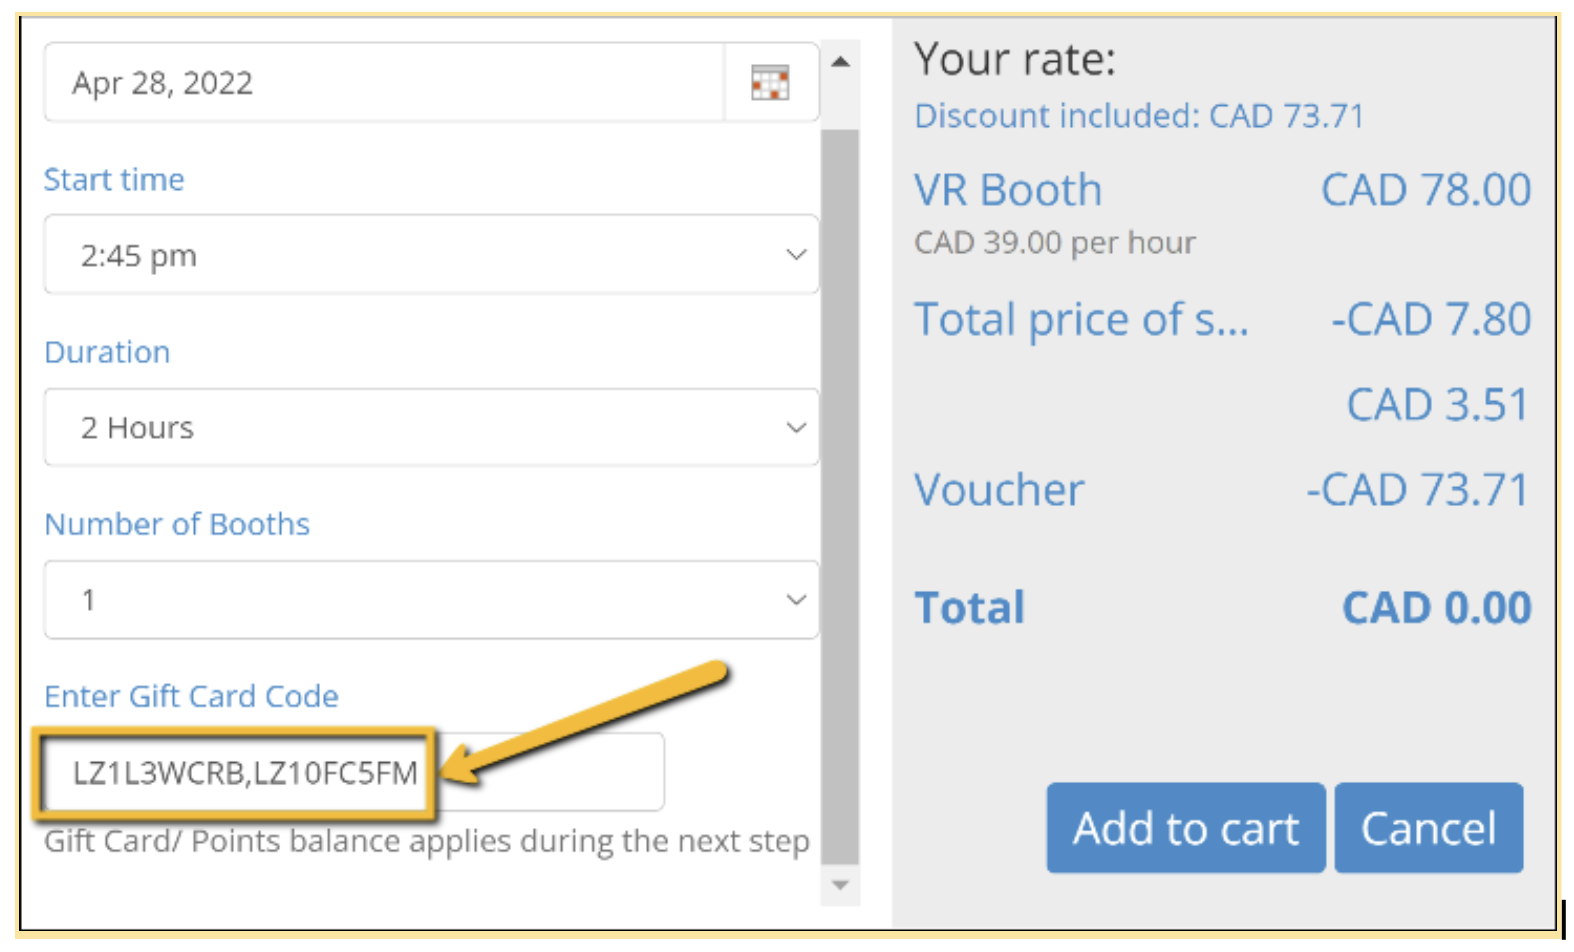Click the VR Booth rate line
Viewport: 1574px width, 952px height.
pyautogui.click(x=1222, y=190)
